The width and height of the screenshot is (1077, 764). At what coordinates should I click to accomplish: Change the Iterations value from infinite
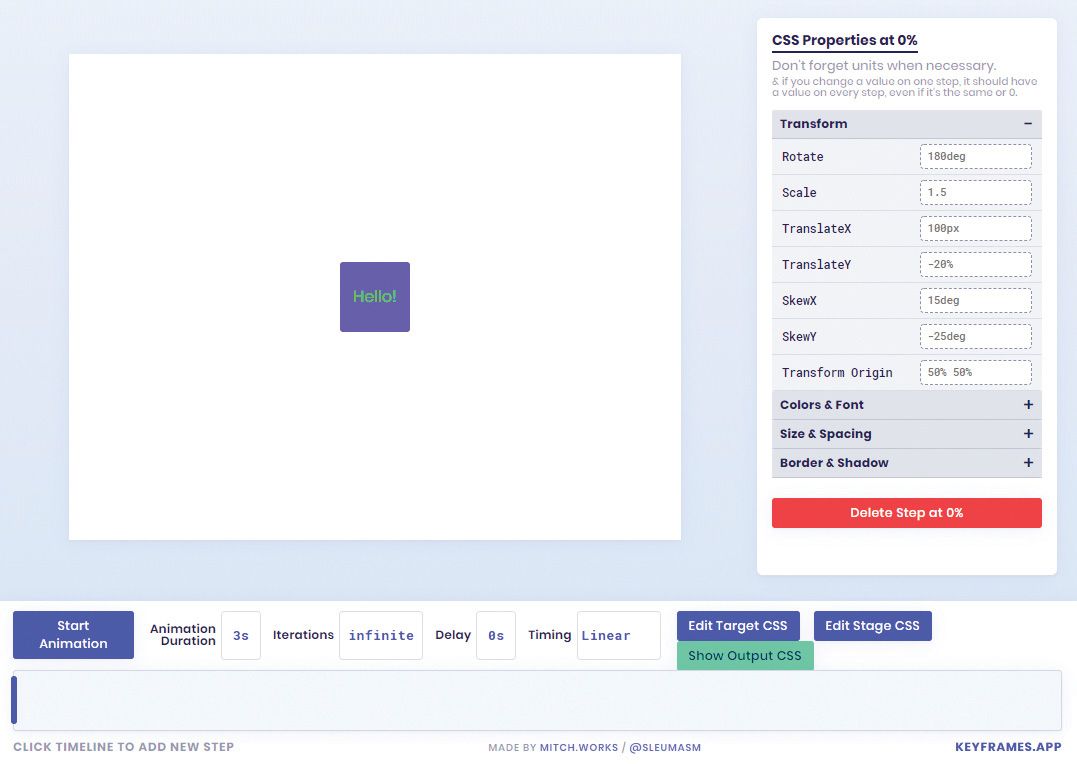tap(380, 635)
